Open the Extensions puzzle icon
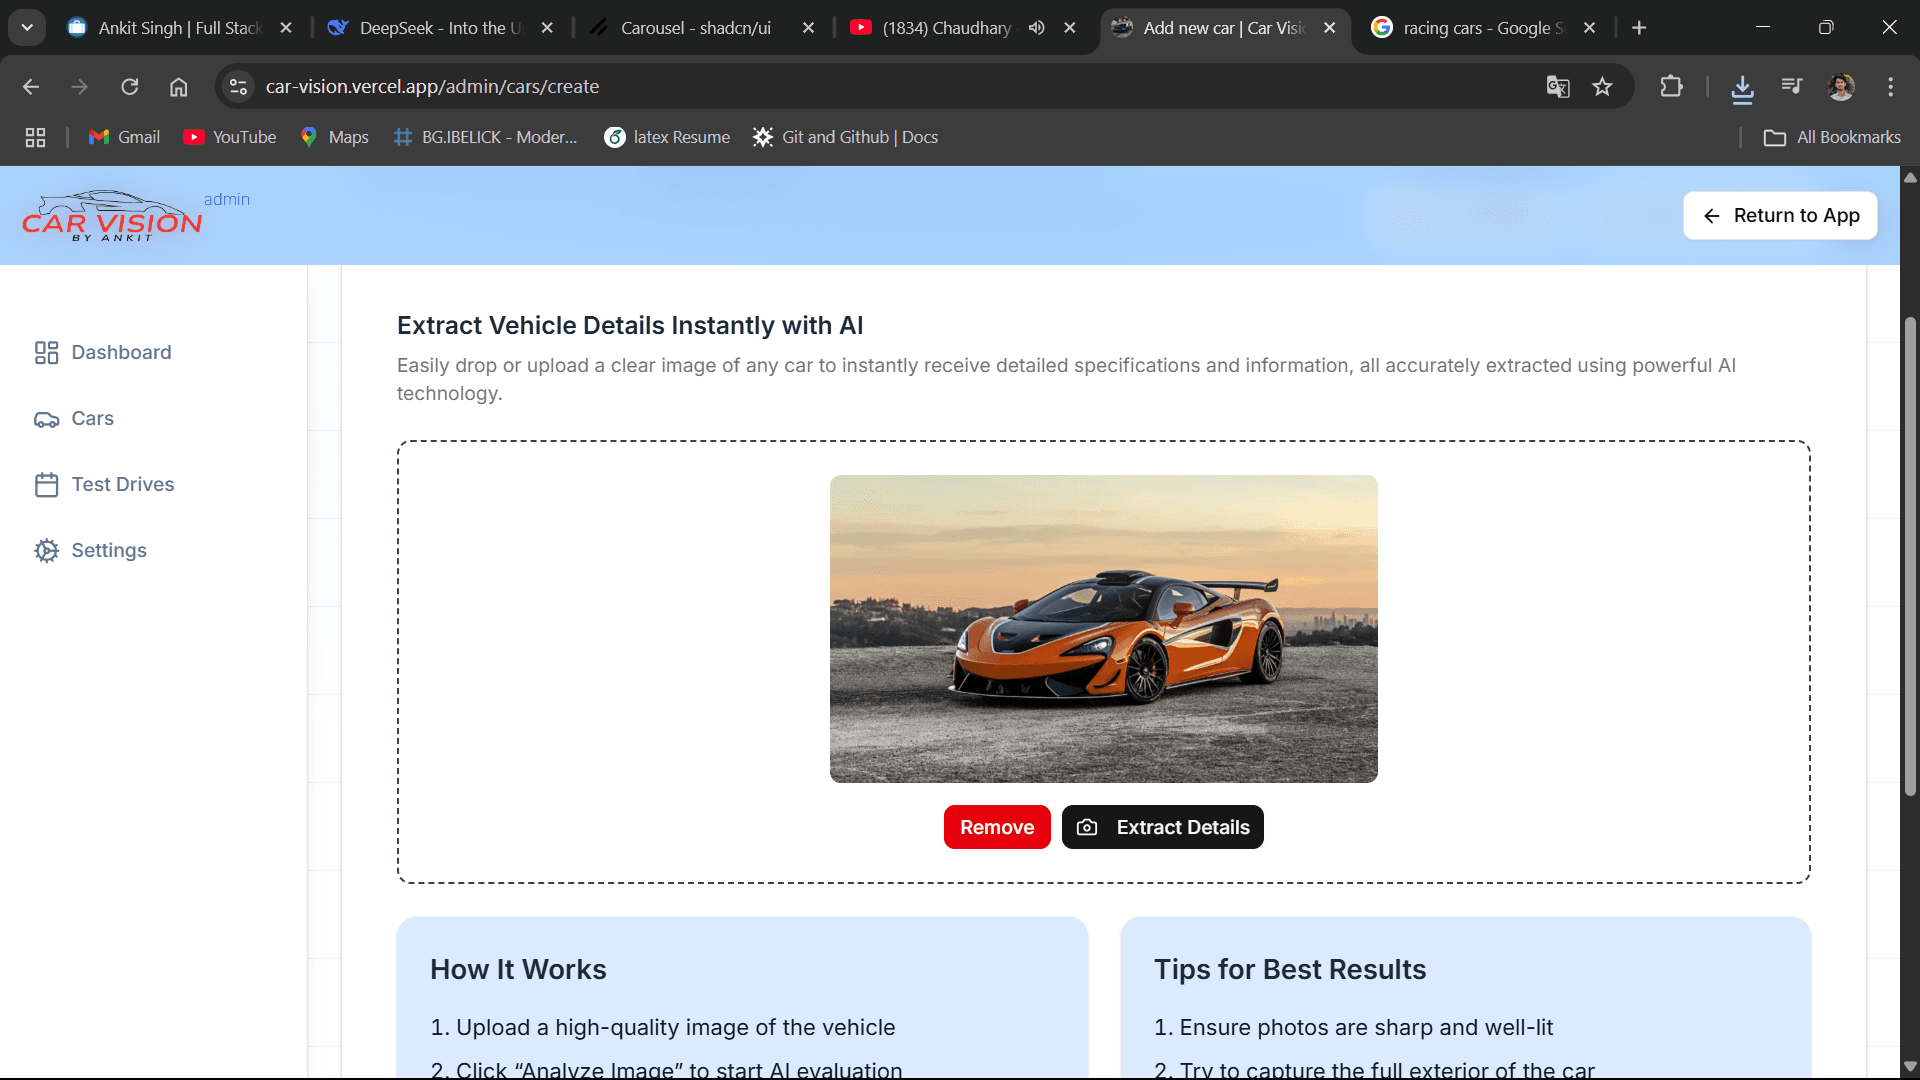Image resolution: width=1920 pixels, height=1080 pixels. point(1671,87)
